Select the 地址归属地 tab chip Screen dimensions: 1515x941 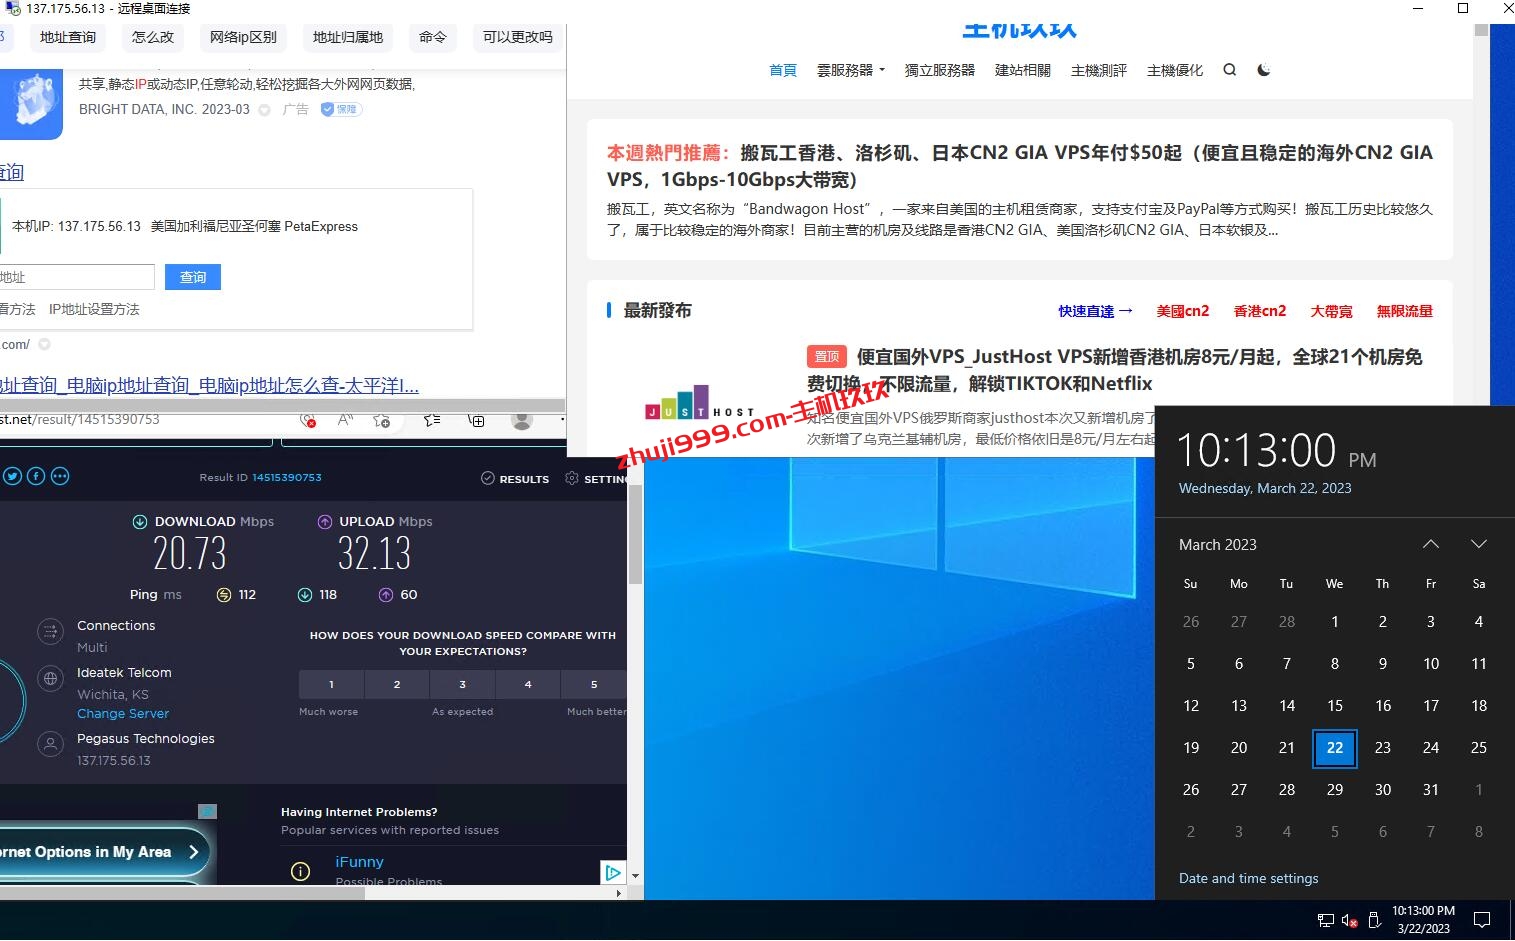pyautogui.click(x=348, y=37)
